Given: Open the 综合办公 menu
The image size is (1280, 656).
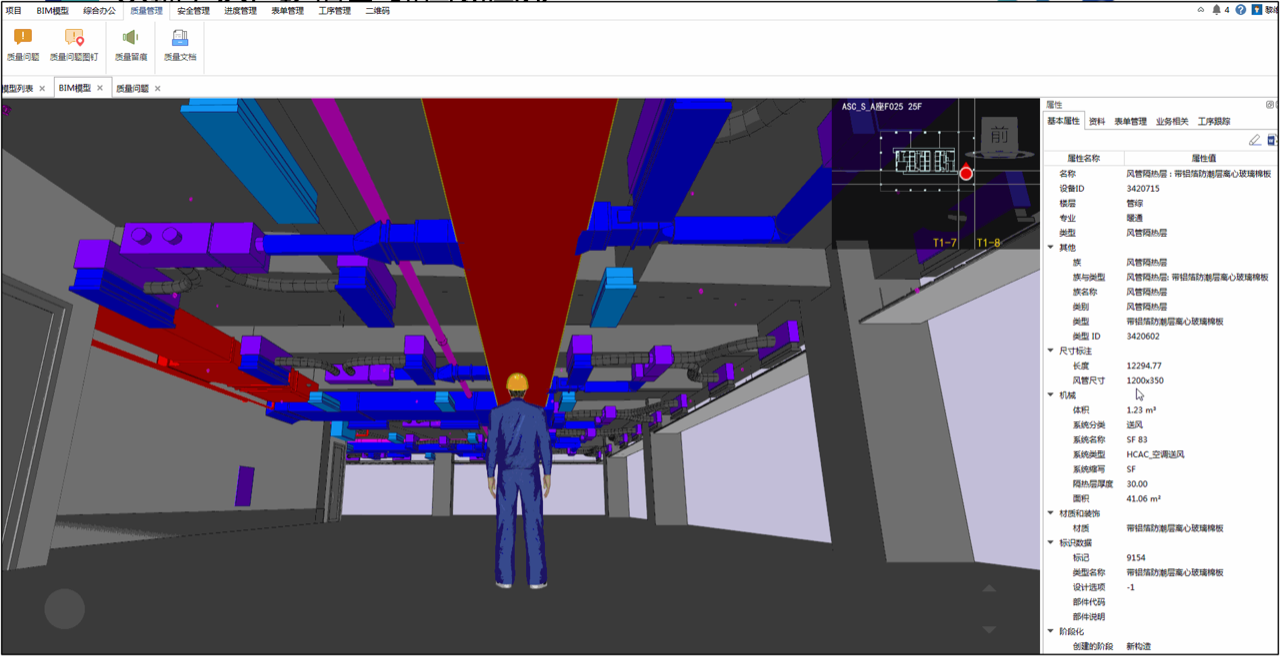Looking at the screenshot, I should 100,10.
